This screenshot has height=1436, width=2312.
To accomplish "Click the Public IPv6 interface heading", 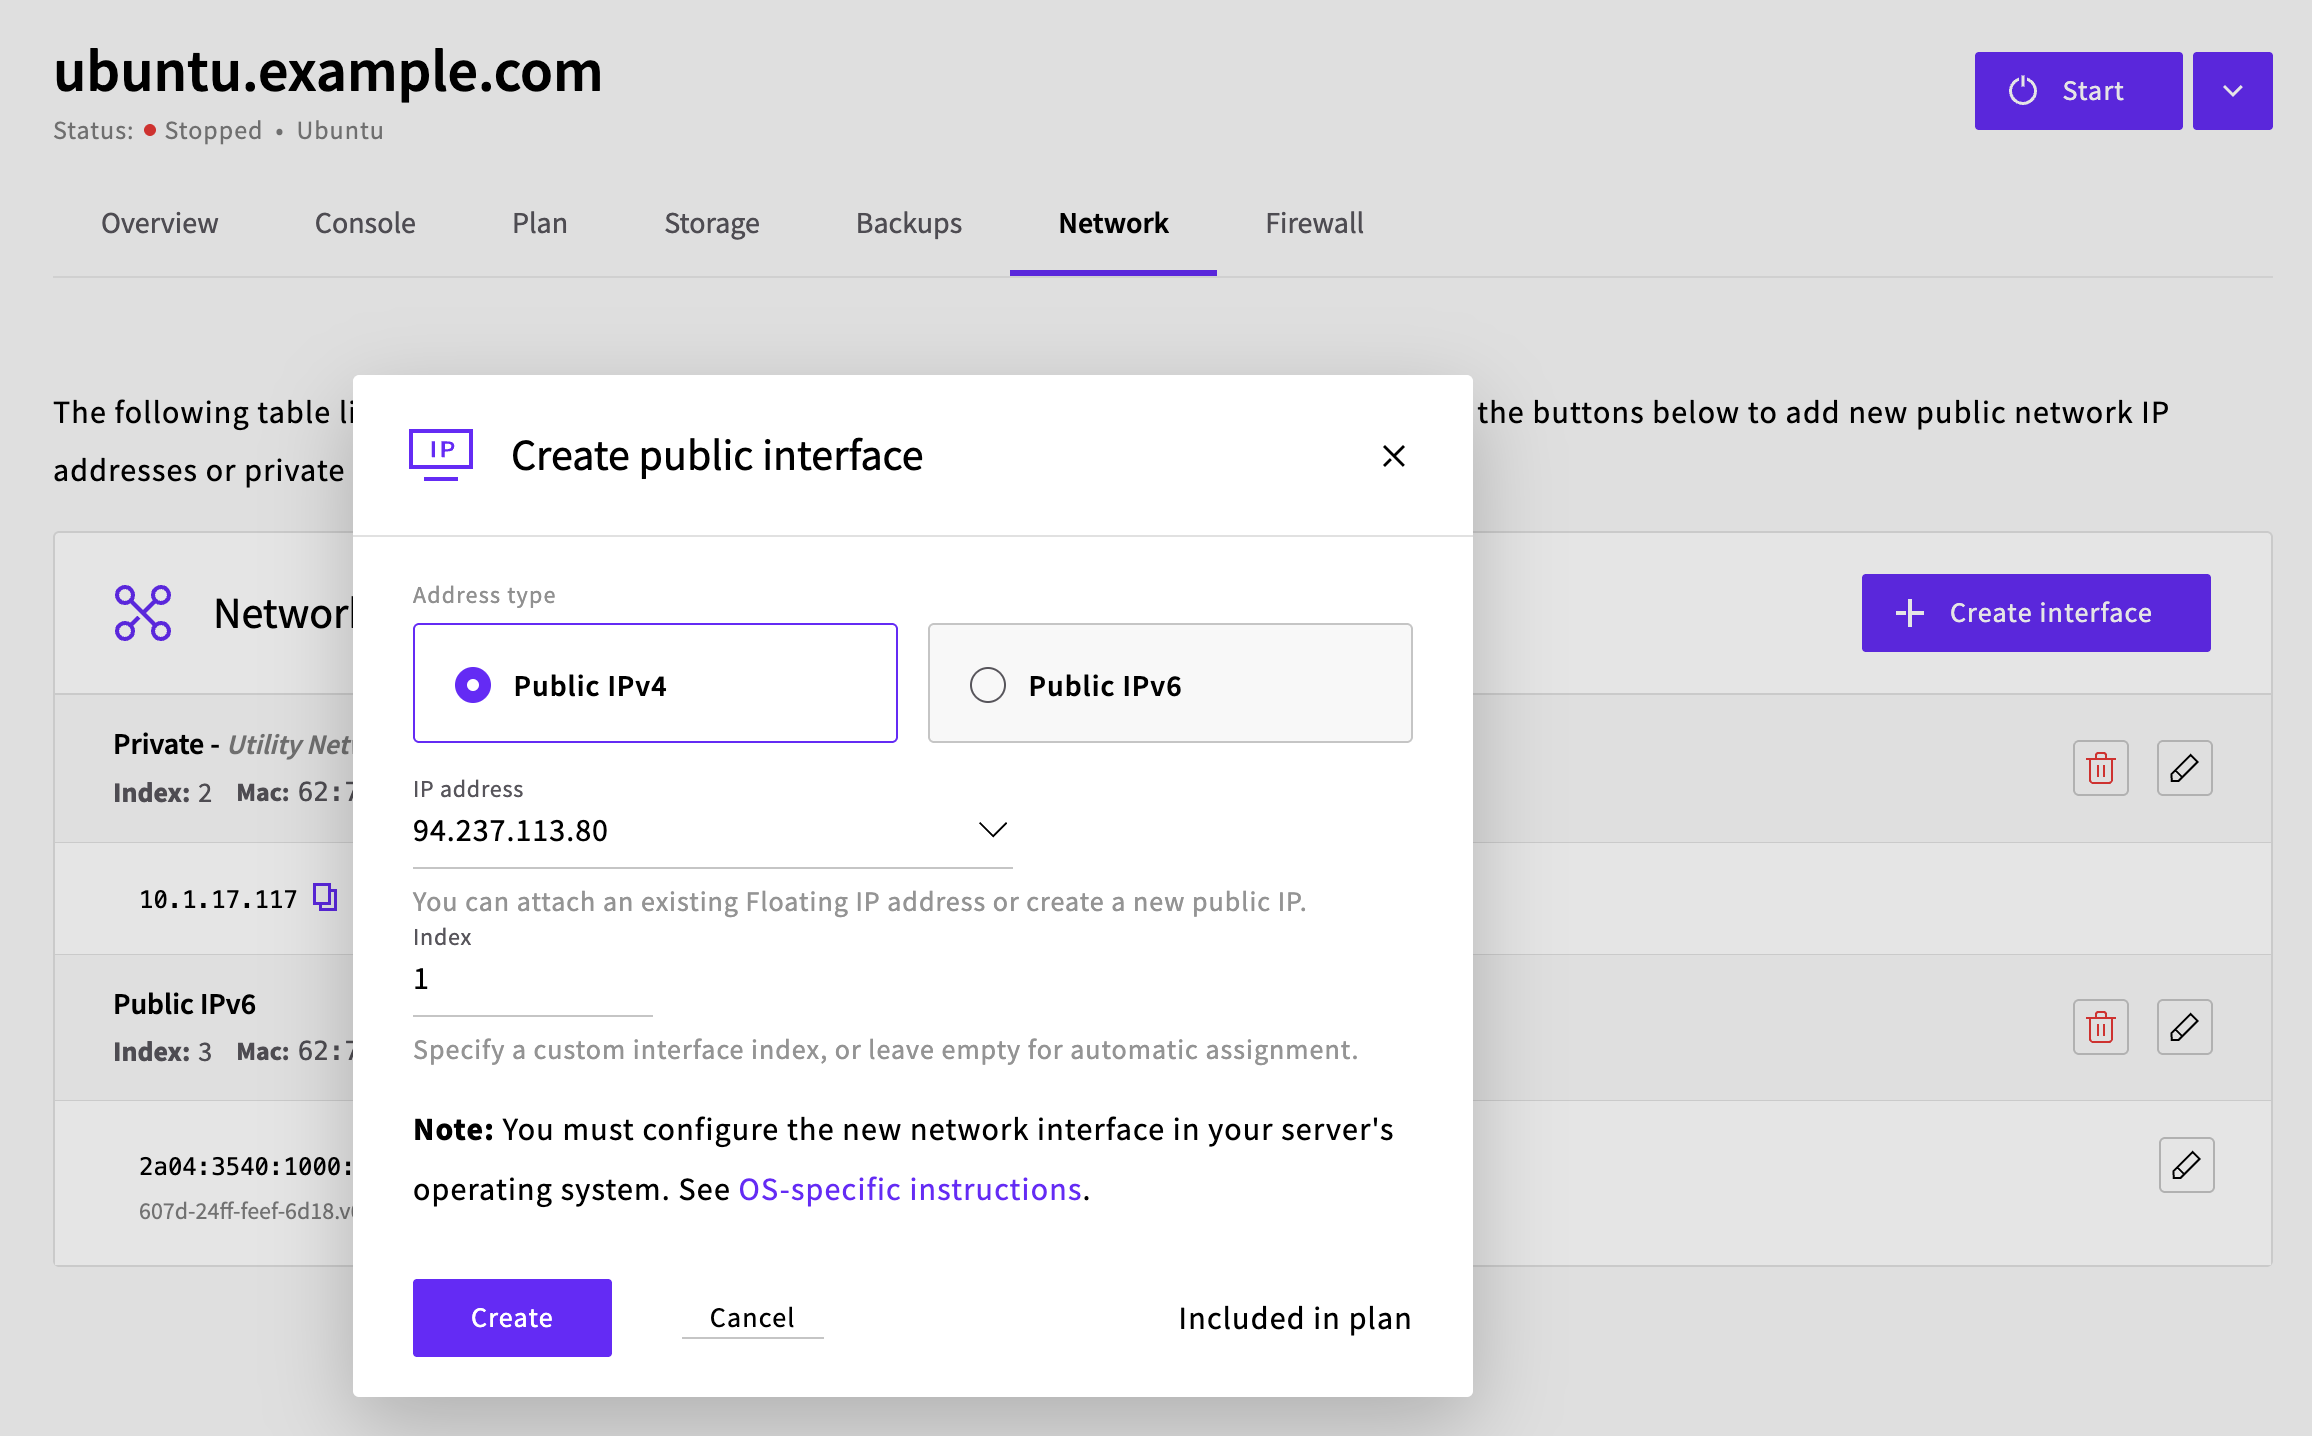I will pos(185,1003).
